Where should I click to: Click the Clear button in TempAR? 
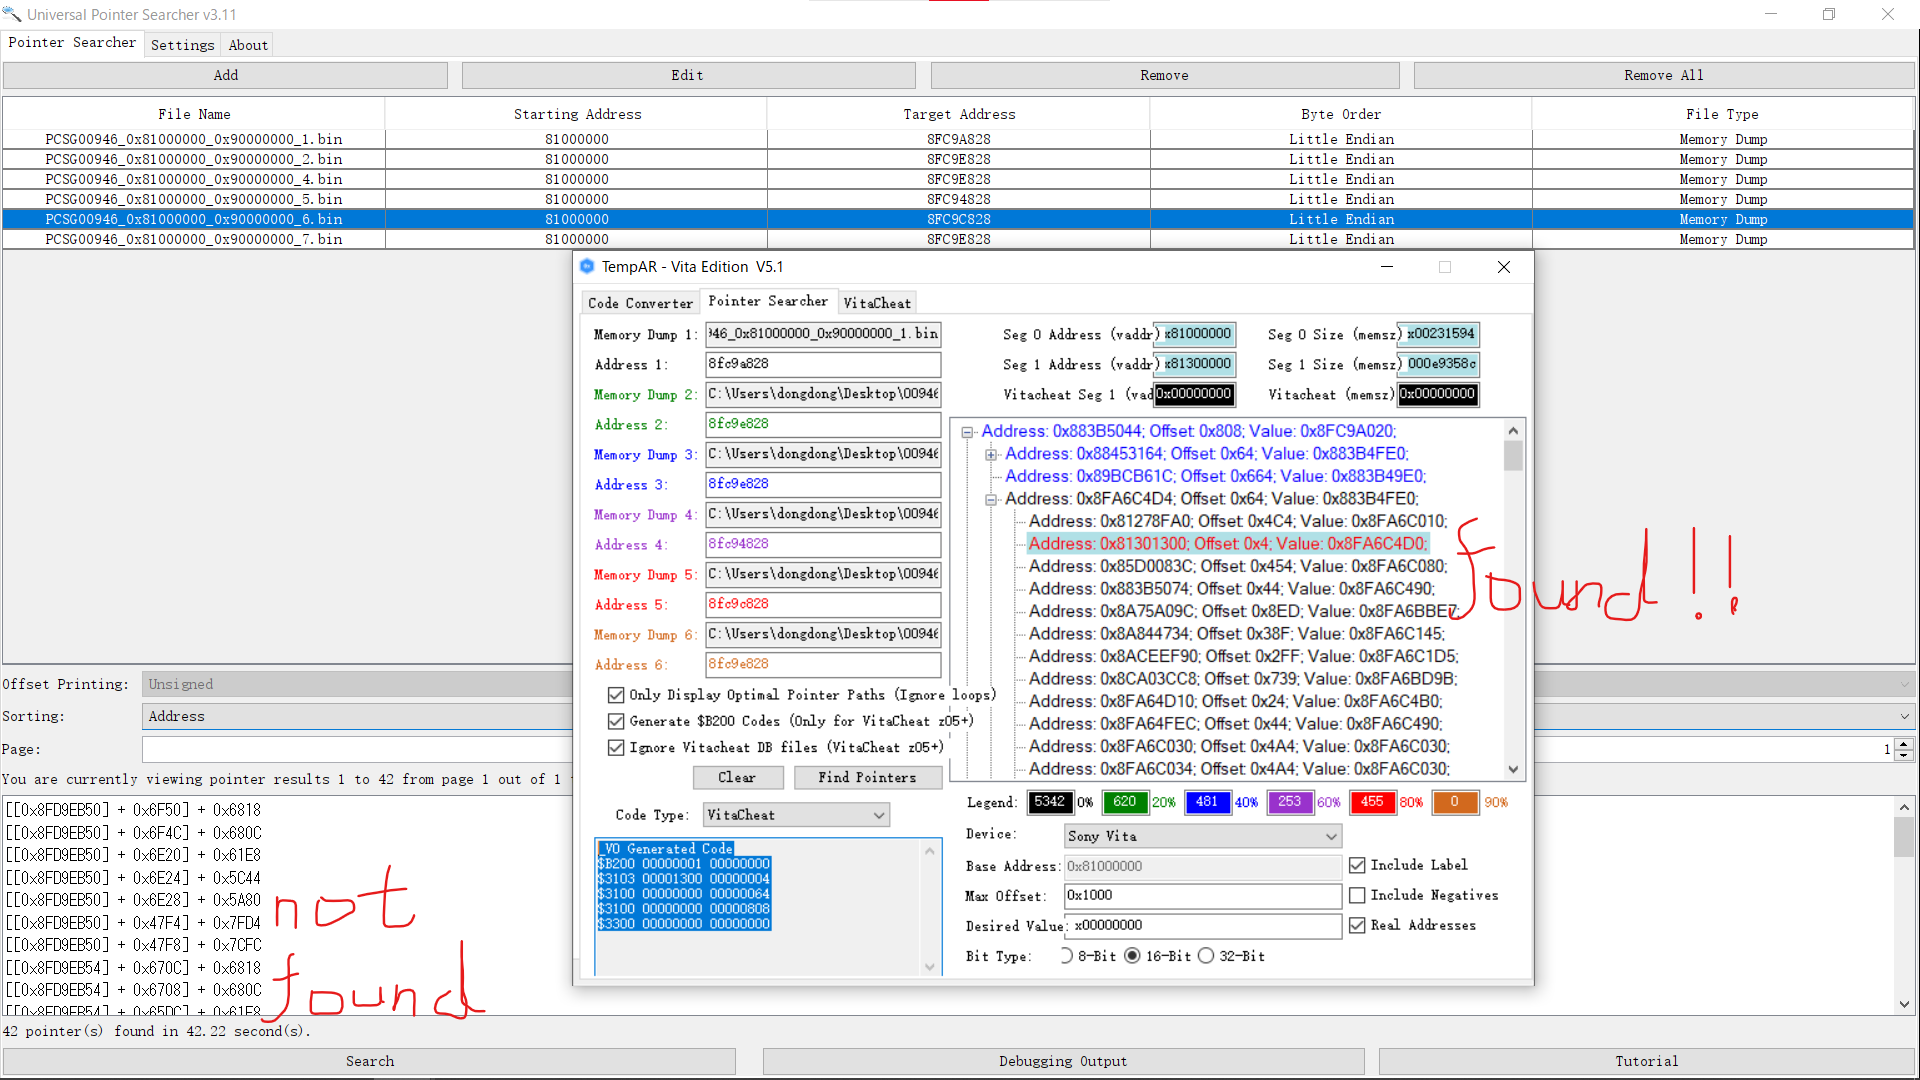(737, 777)
